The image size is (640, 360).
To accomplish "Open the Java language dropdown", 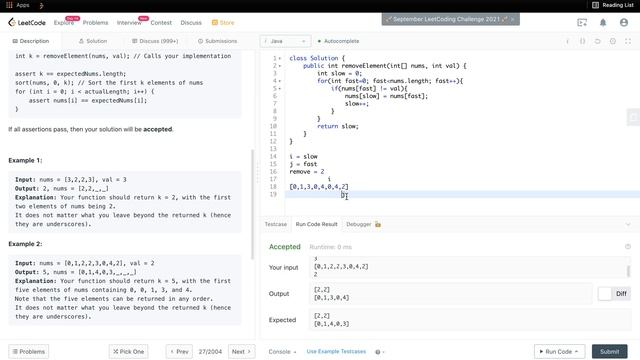I will click(x=285, y=41).
